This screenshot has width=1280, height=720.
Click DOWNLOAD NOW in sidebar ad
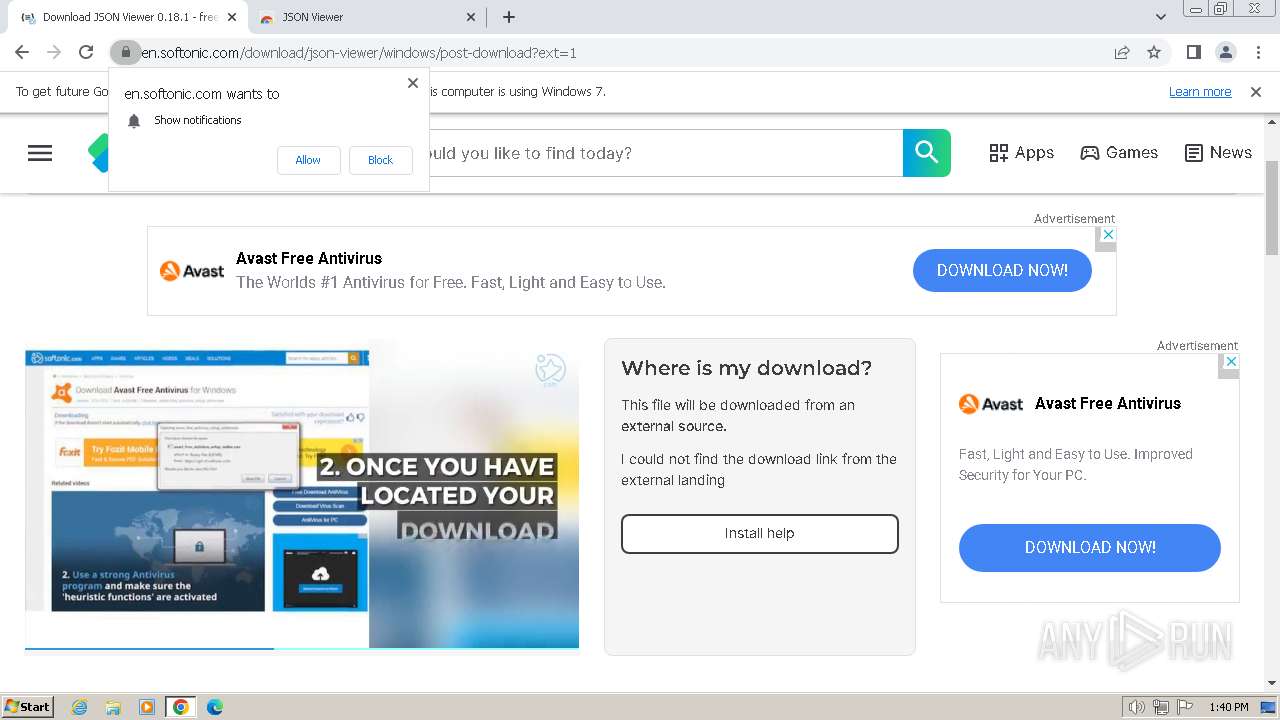[x=1090, y=548]
